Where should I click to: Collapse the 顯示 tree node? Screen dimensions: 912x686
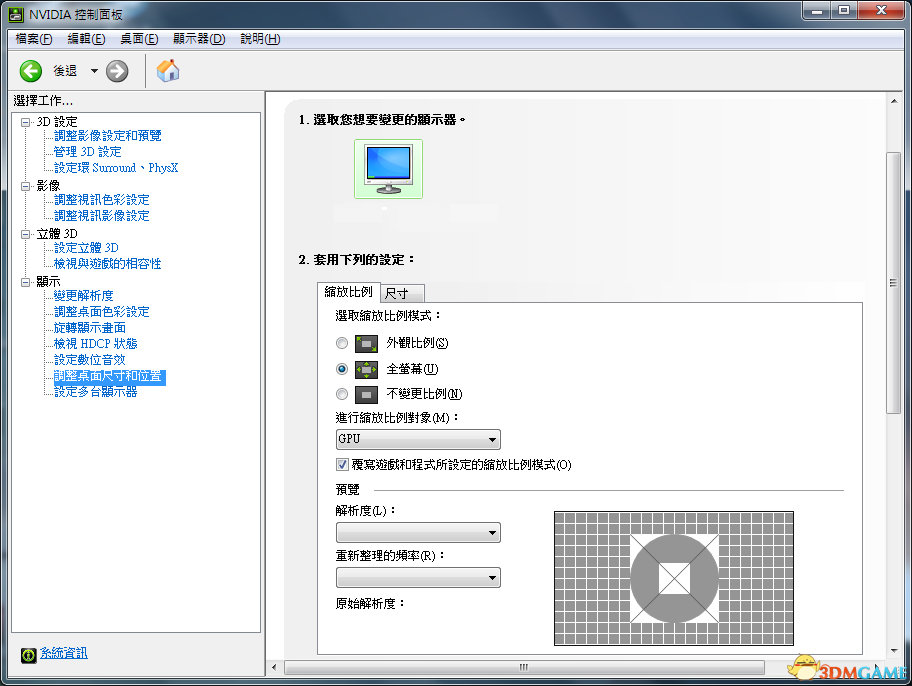tap(26, 282)
